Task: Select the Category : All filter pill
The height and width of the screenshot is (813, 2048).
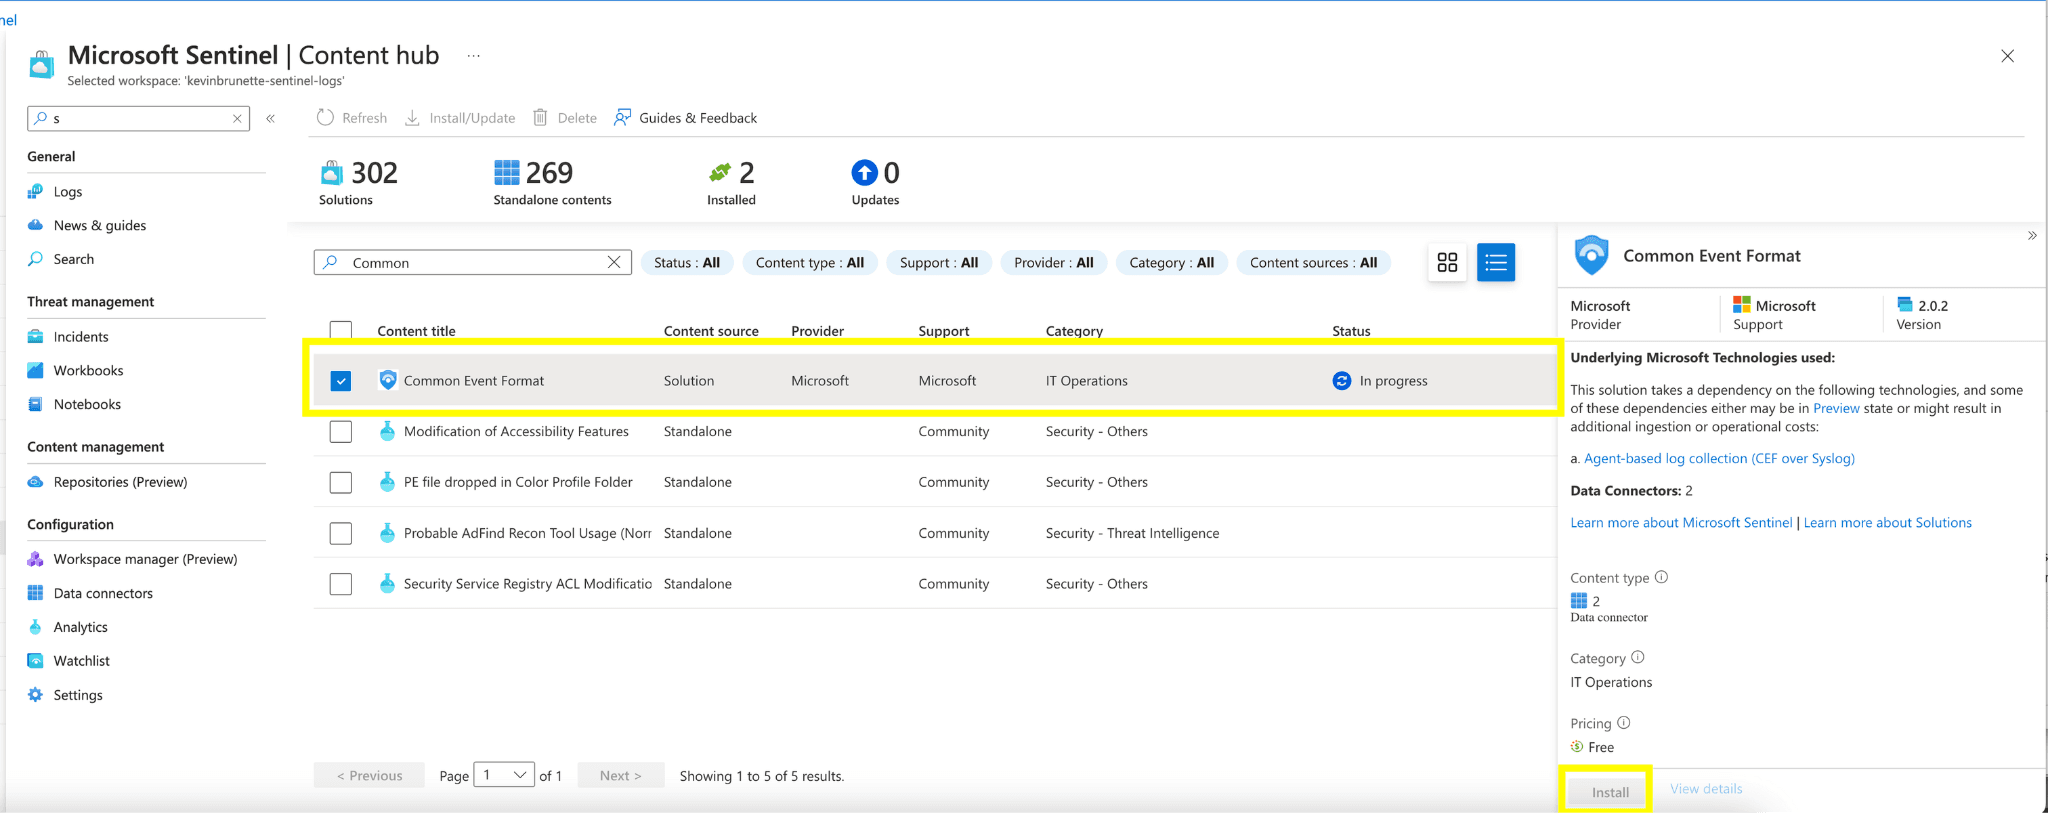Action: [1171, 263]
